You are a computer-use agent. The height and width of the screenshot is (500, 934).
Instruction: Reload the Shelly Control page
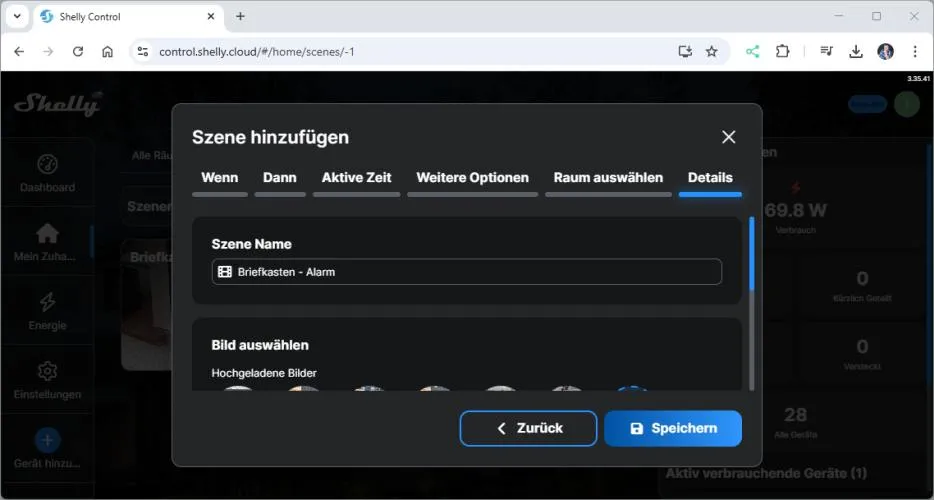pos(78,51)
